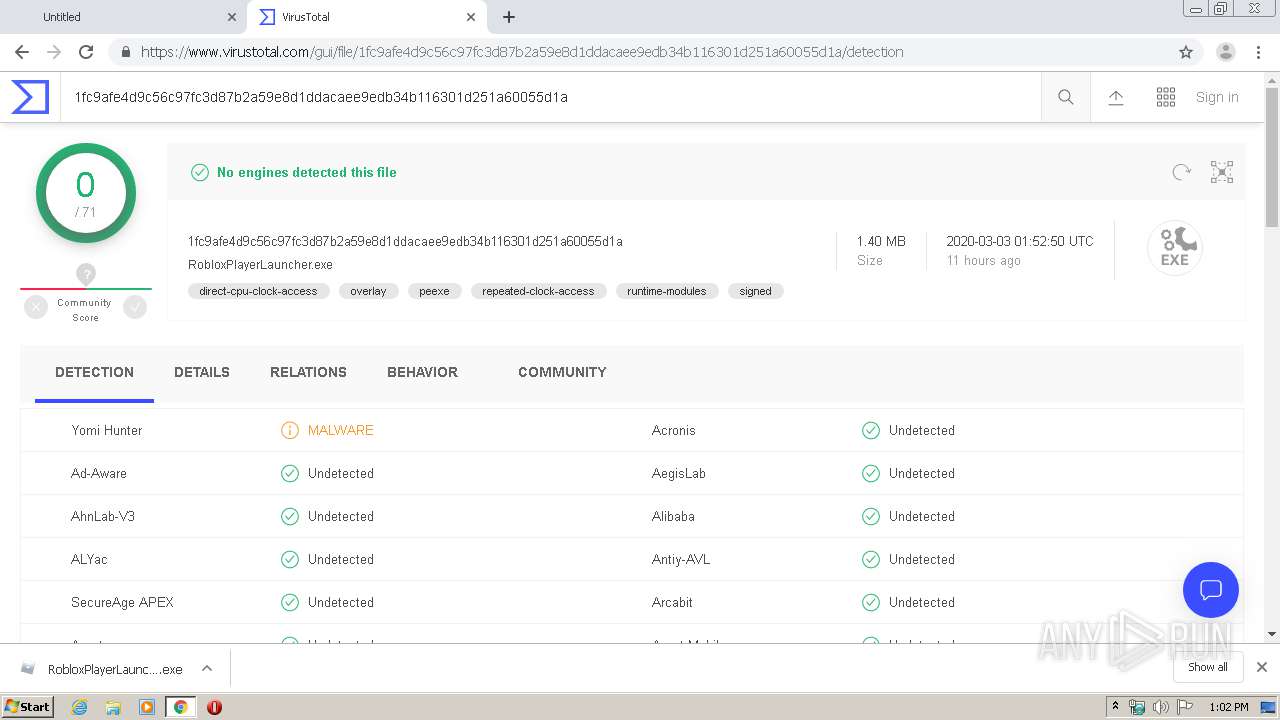
Task: Click the RobloxPlayerLauncher.exe file name text
Action: tap(260, 265)
